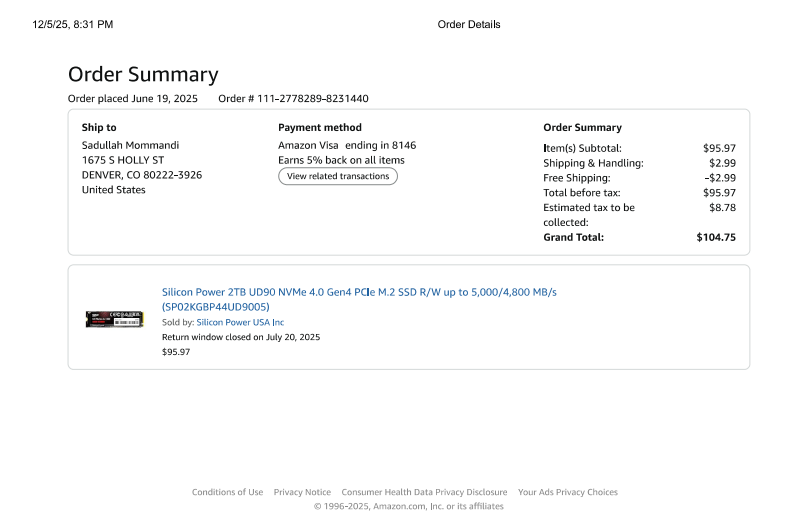
Task: Click the Ship to section heading
Action: point(99,128)
